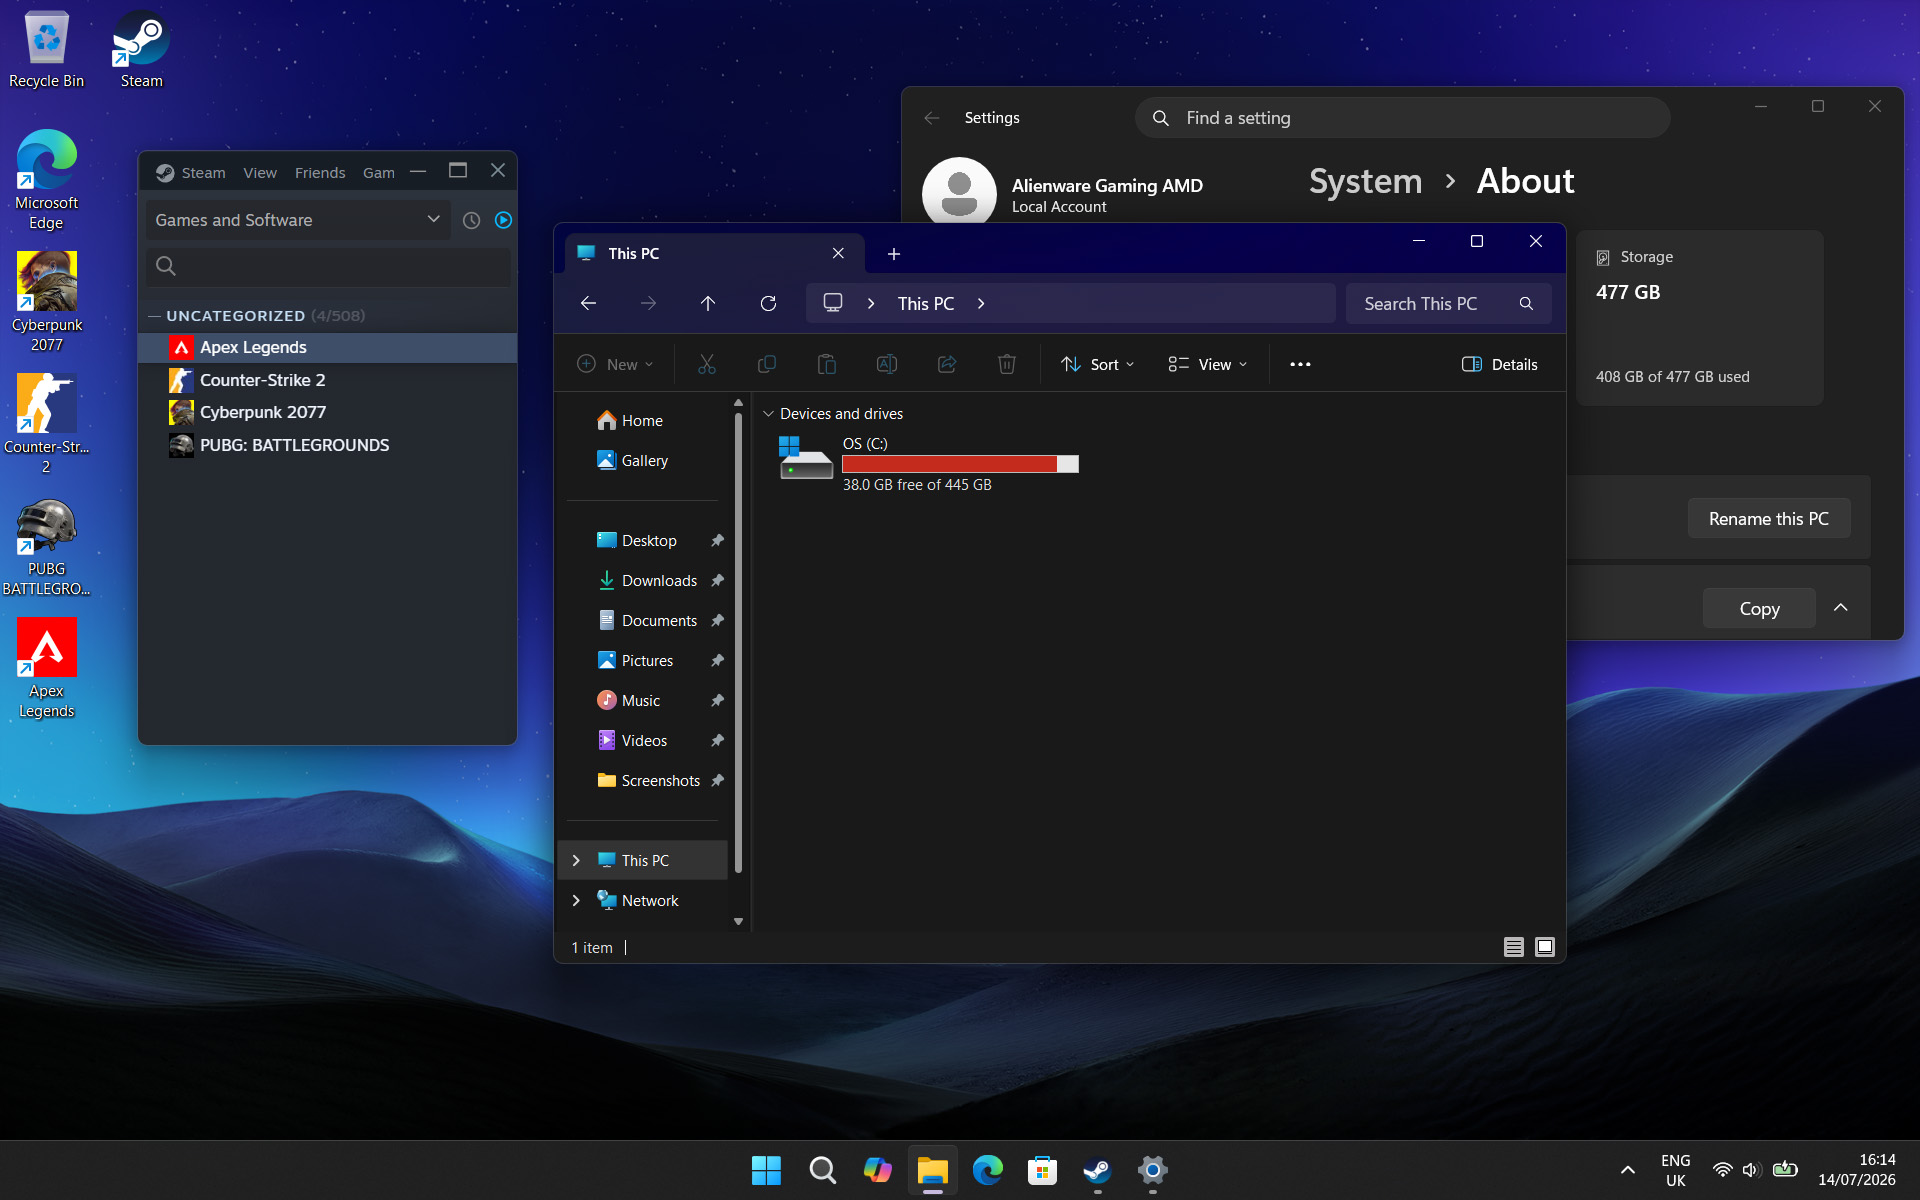Open the Apex Legends desktop shortcut
This screenshot has height=1200, width=1920.
(47, 667)
